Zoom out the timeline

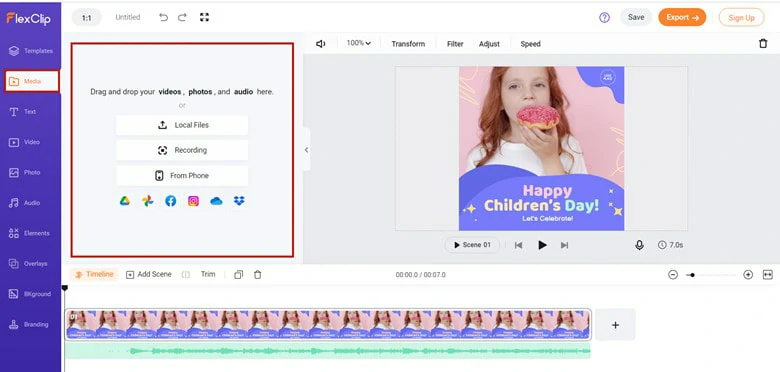click(673, 275)
